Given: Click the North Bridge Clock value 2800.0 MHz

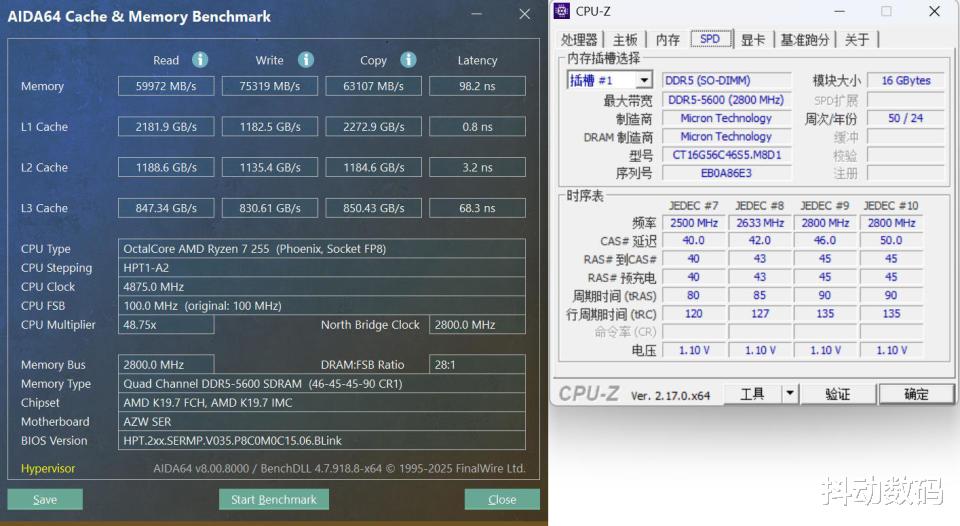Looking at the screenshot, I should pyautogui.click(x=477, y=325).
